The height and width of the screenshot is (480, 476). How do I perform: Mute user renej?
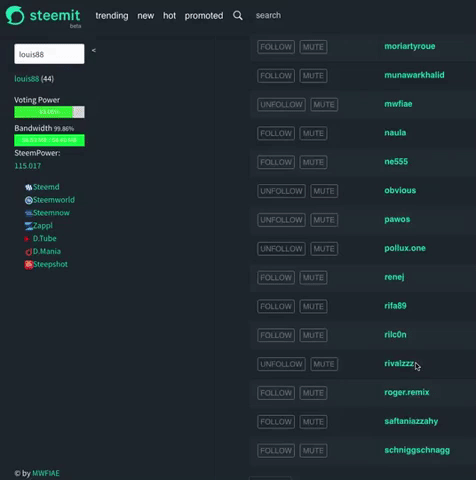point(313,278)
